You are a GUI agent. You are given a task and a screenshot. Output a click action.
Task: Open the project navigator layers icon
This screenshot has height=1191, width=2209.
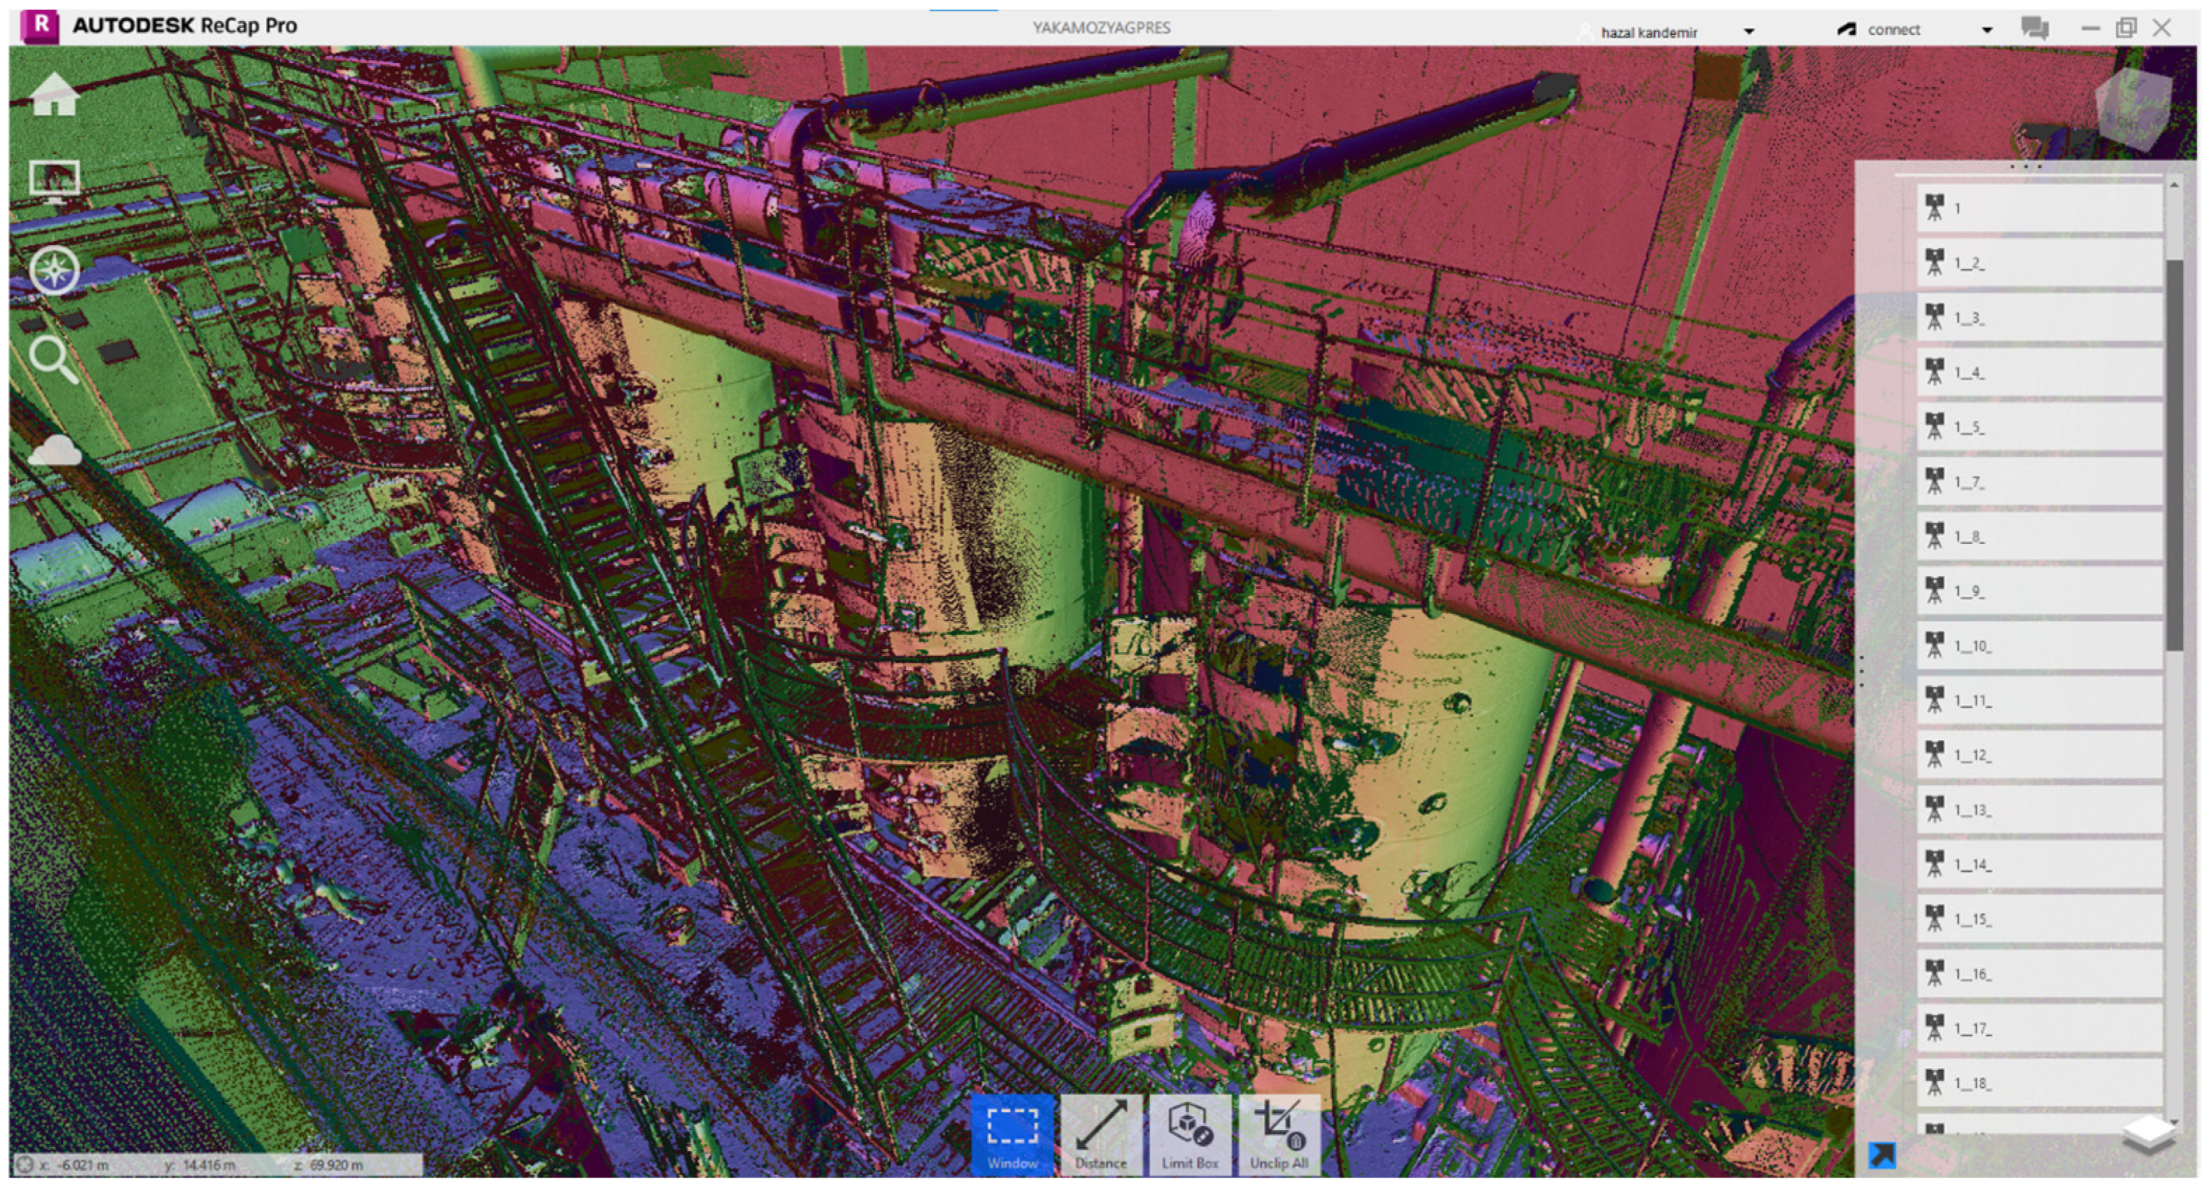2147,1134
